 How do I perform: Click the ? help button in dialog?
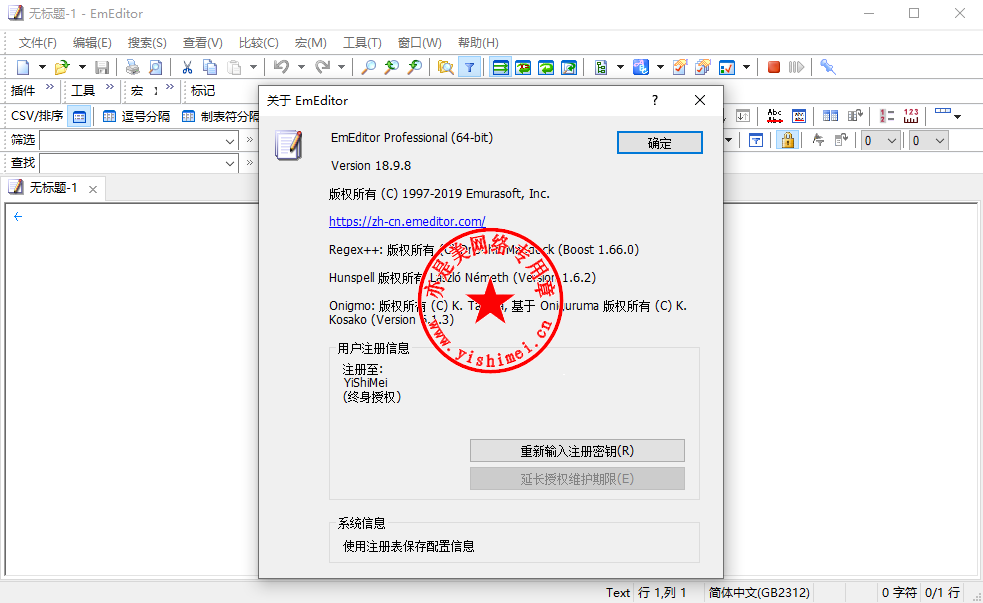[655, 100]
